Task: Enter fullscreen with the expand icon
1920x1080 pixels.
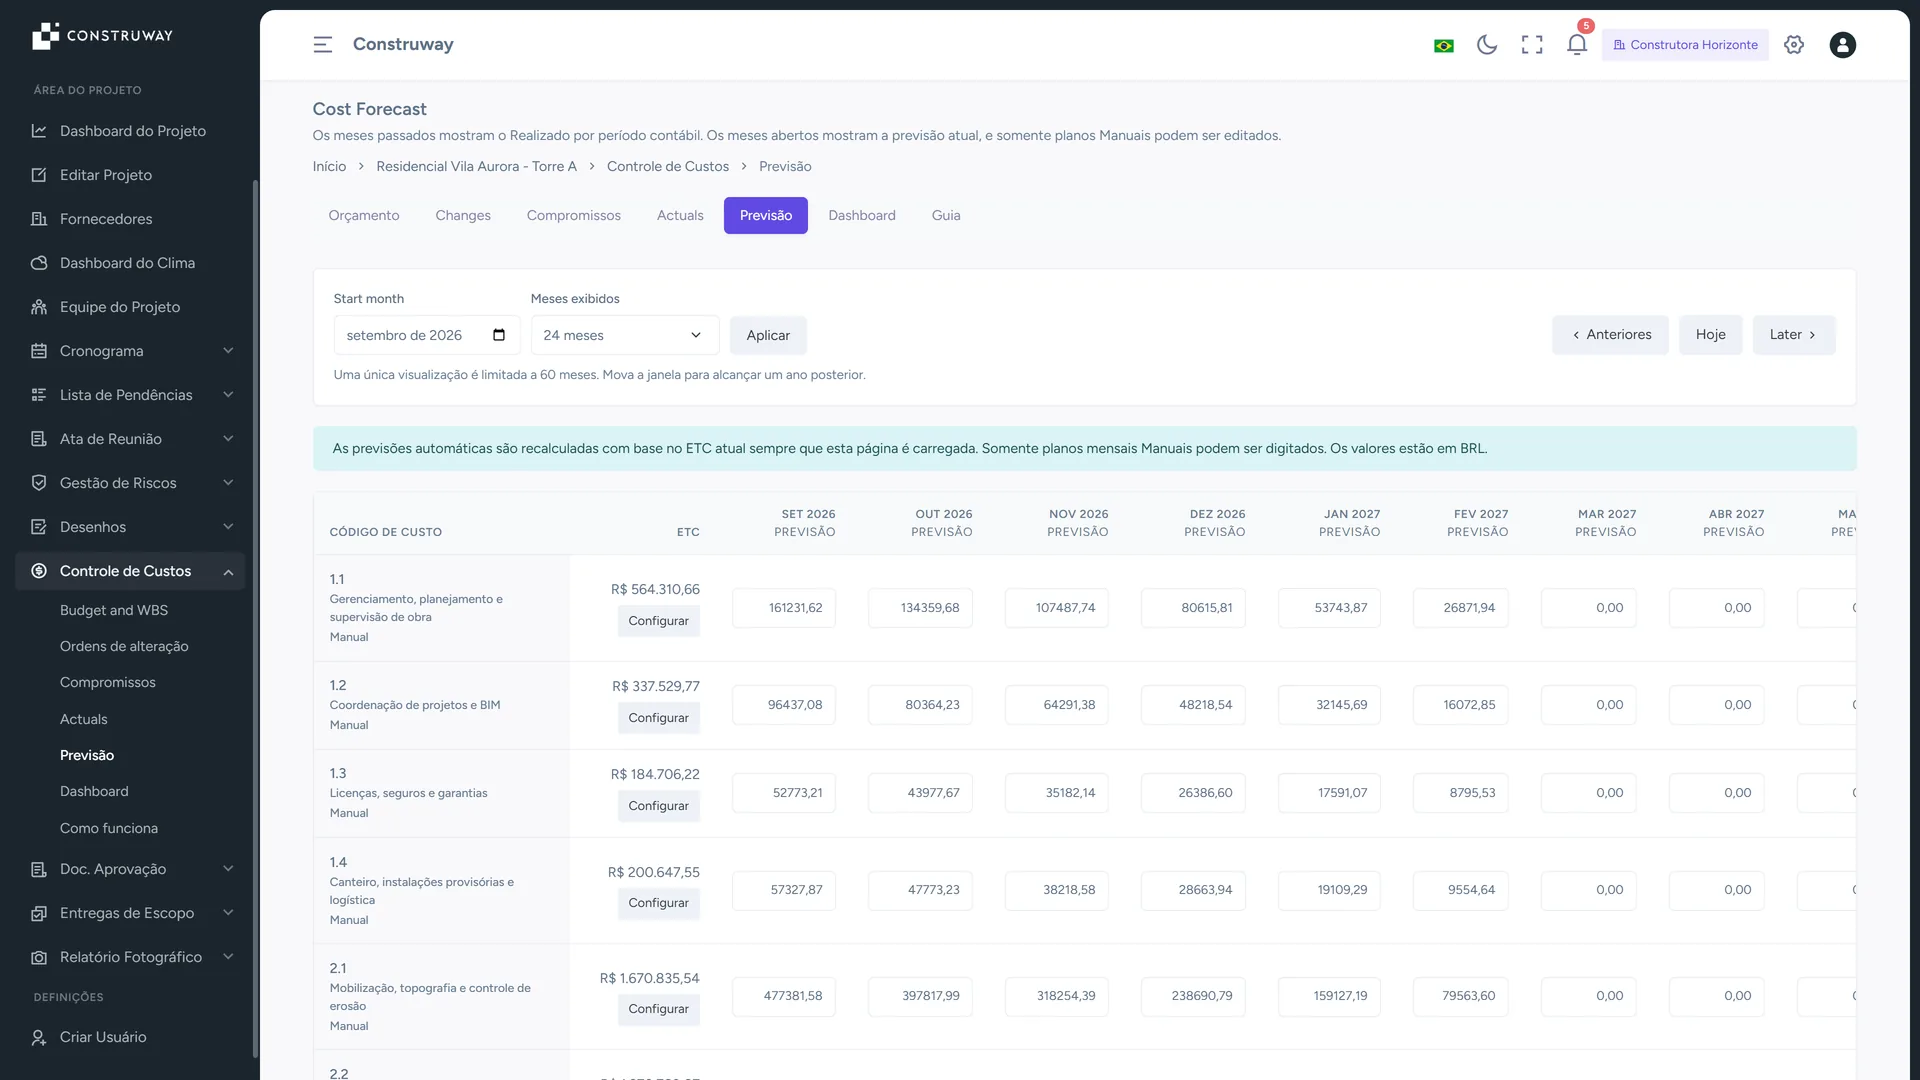Action: point(1532,45)
